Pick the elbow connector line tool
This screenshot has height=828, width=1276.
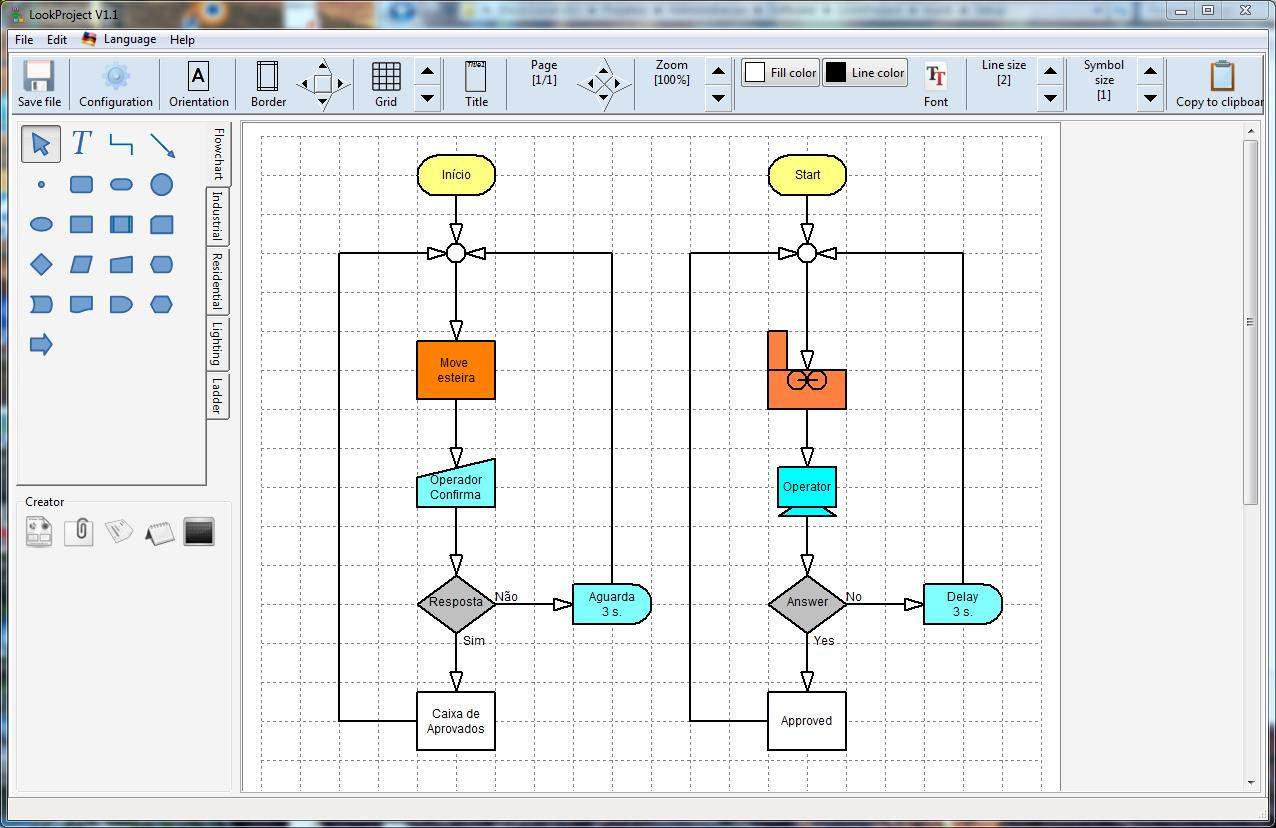121,144
